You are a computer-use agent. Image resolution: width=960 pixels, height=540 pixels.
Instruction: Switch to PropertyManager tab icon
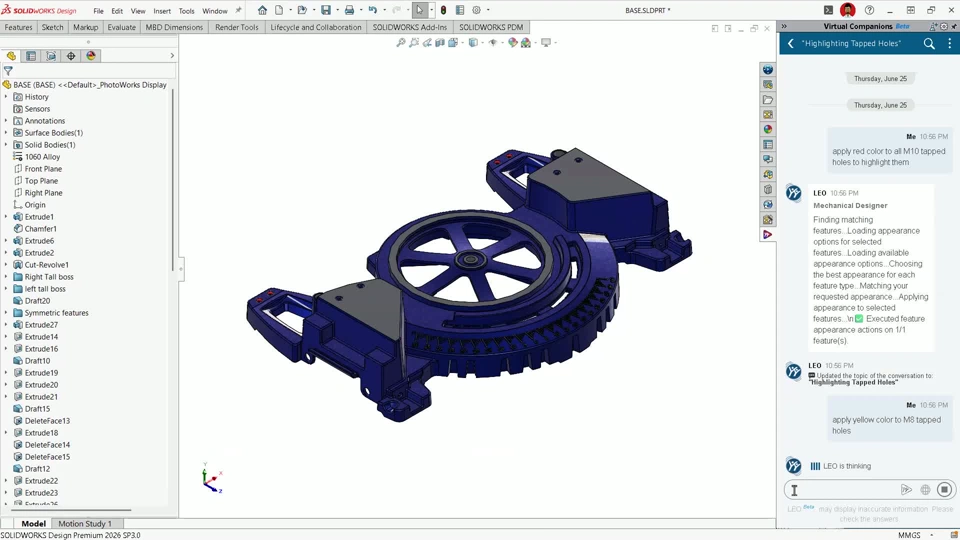coord(31,56)
